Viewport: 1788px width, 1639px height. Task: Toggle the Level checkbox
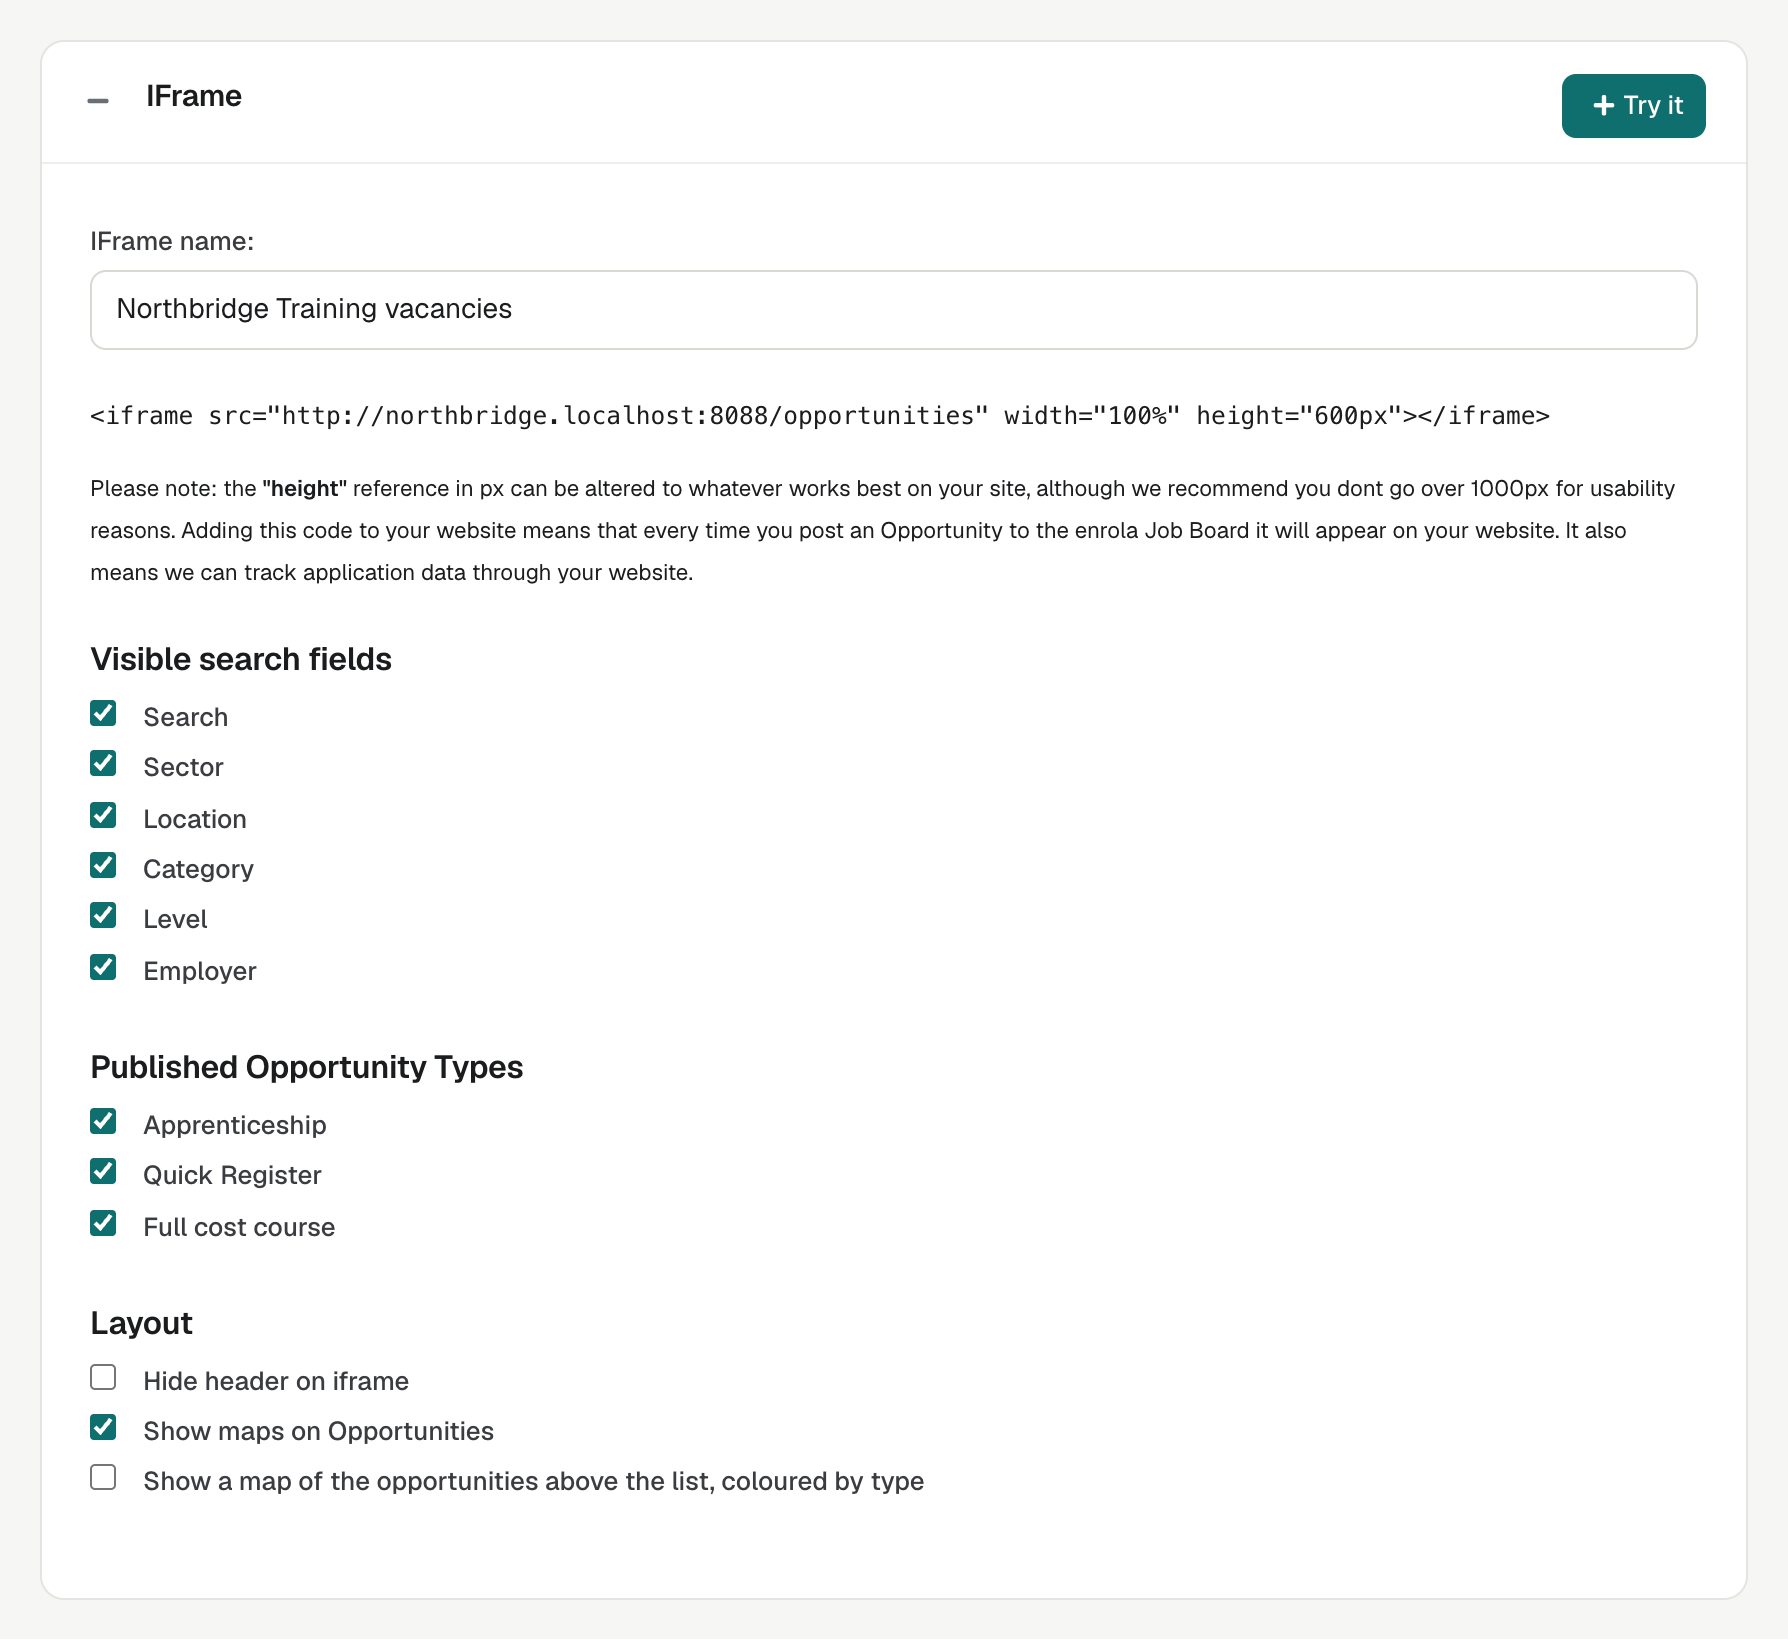(x=103, y=916)
